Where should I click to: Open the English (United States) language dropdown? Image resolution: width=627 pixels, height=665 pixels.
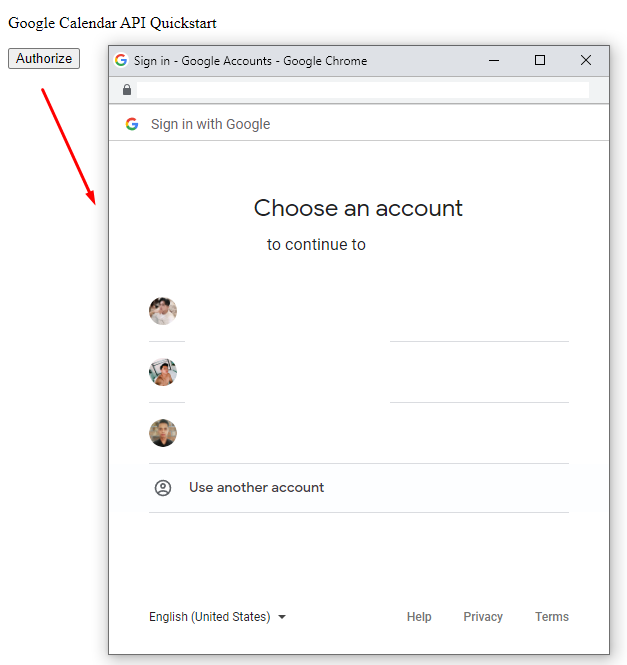coord(217,617)
